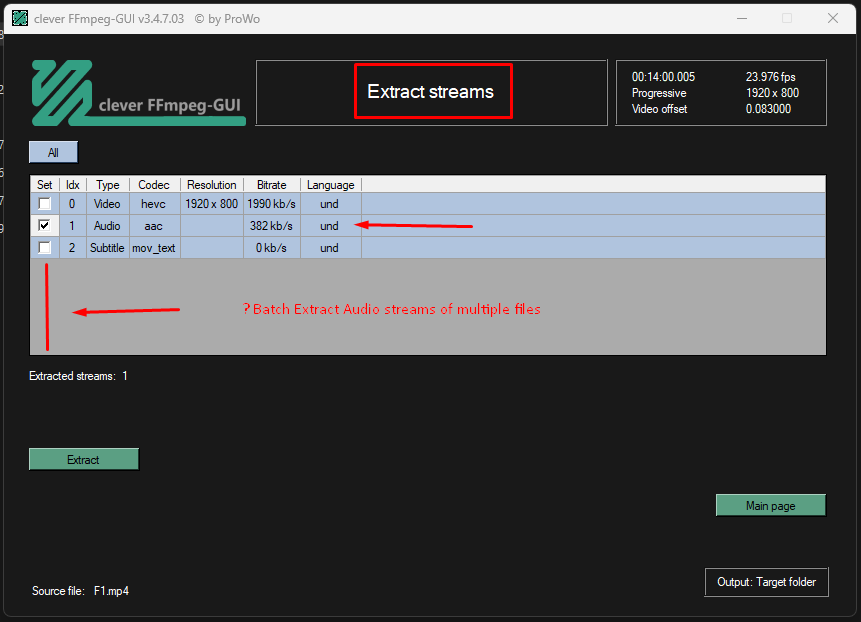Screen dimensions: 861x622
Task: Click the Codec column header
Action: click(154, 185)
